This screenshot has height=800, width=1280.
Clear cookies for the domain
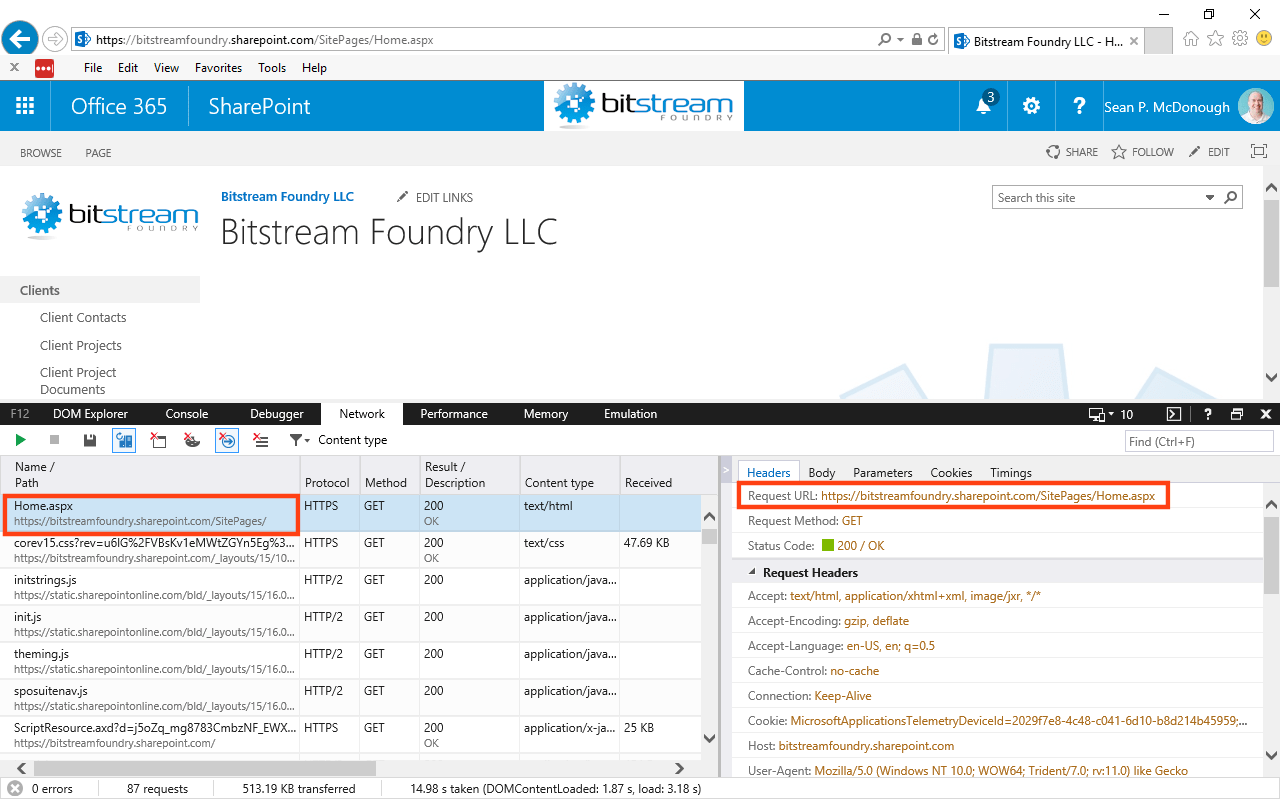tap(191, 440)
